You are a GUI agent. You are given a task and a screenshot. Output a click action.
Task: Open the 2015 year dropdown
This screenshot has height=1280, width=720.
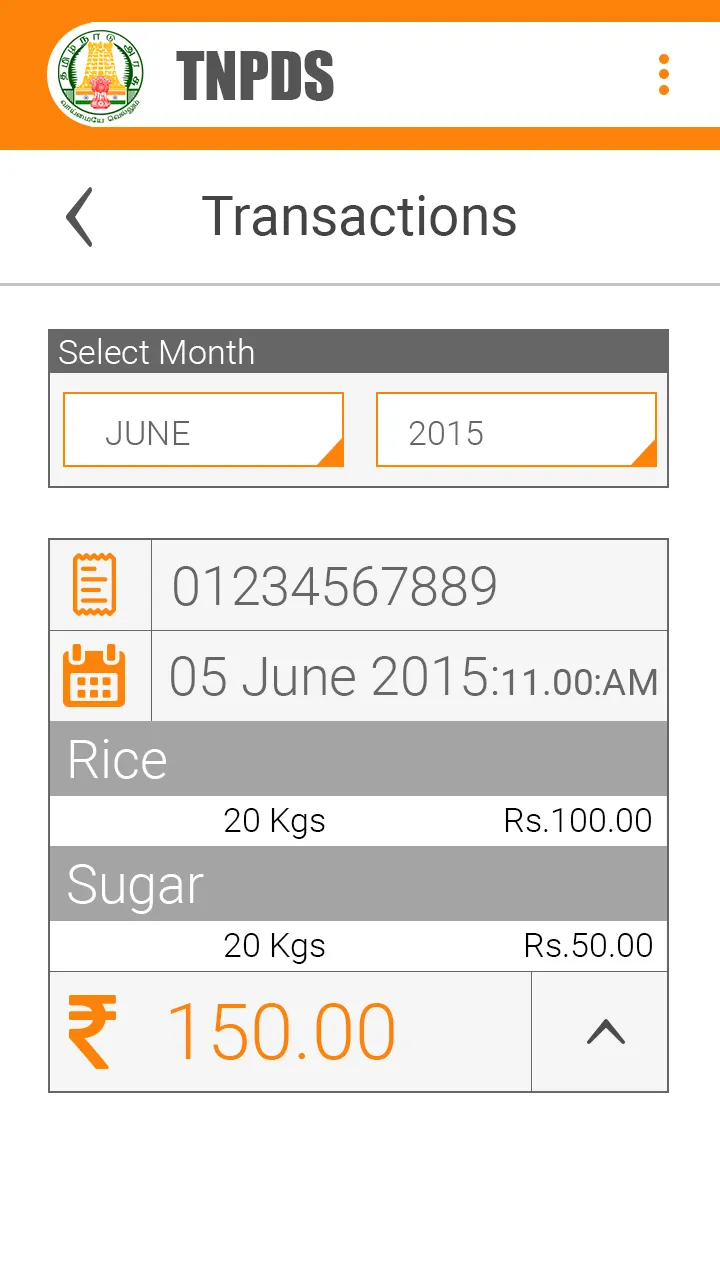pyautogui.click(x=516, y=430)
